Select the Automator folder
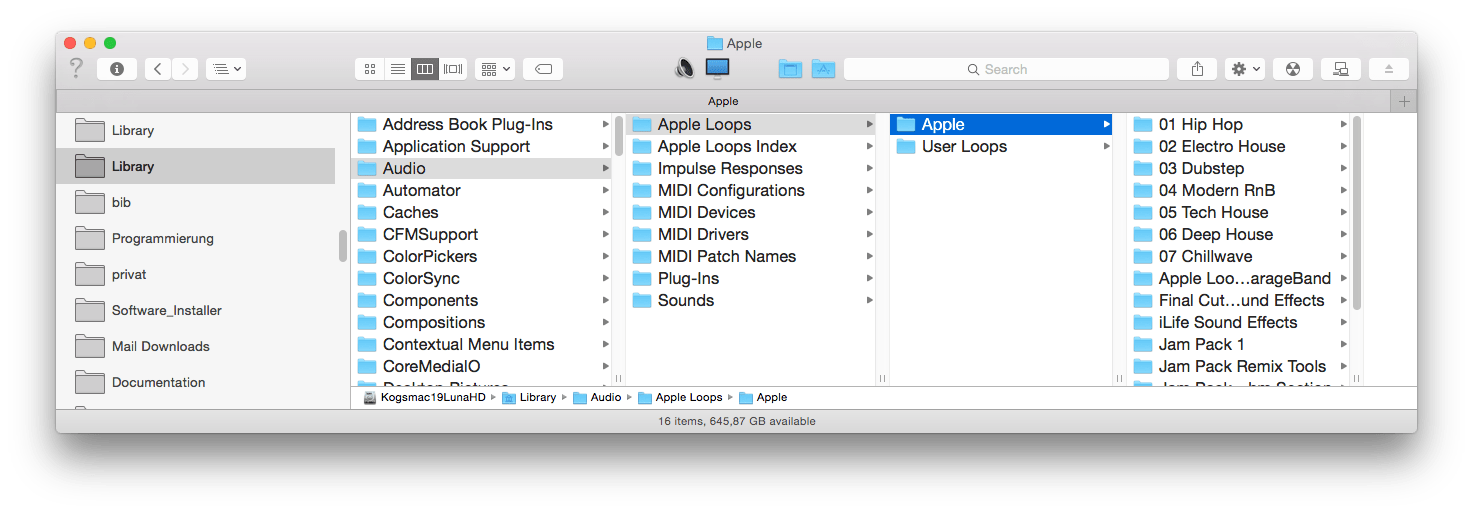The image size is (1473, 513). 482,190
